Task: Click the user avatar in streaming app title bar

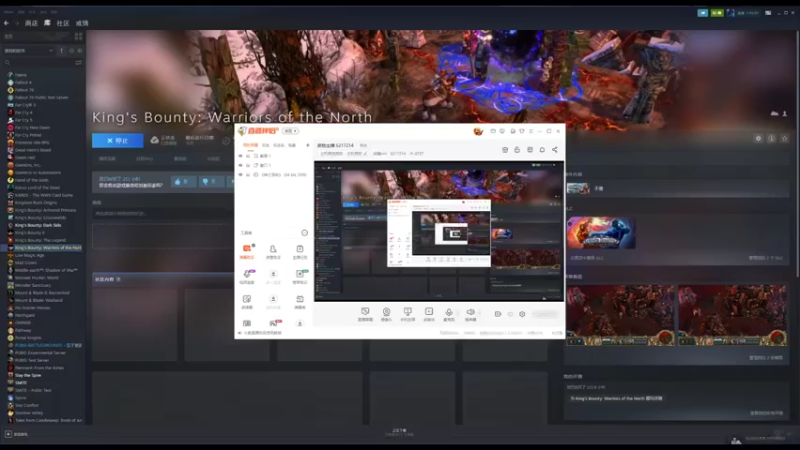Action: (x=478, y=132)
